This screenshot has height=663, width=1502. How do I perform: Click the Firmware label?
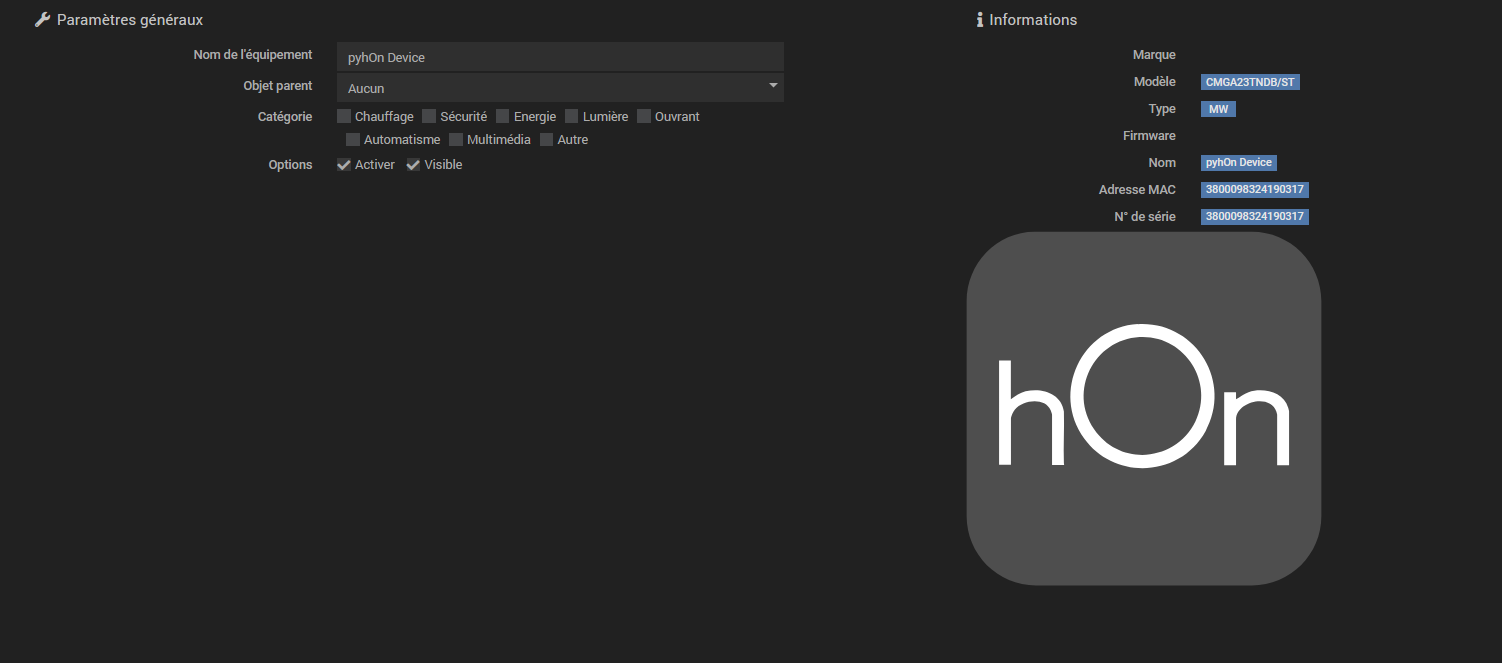[1149, 136]
